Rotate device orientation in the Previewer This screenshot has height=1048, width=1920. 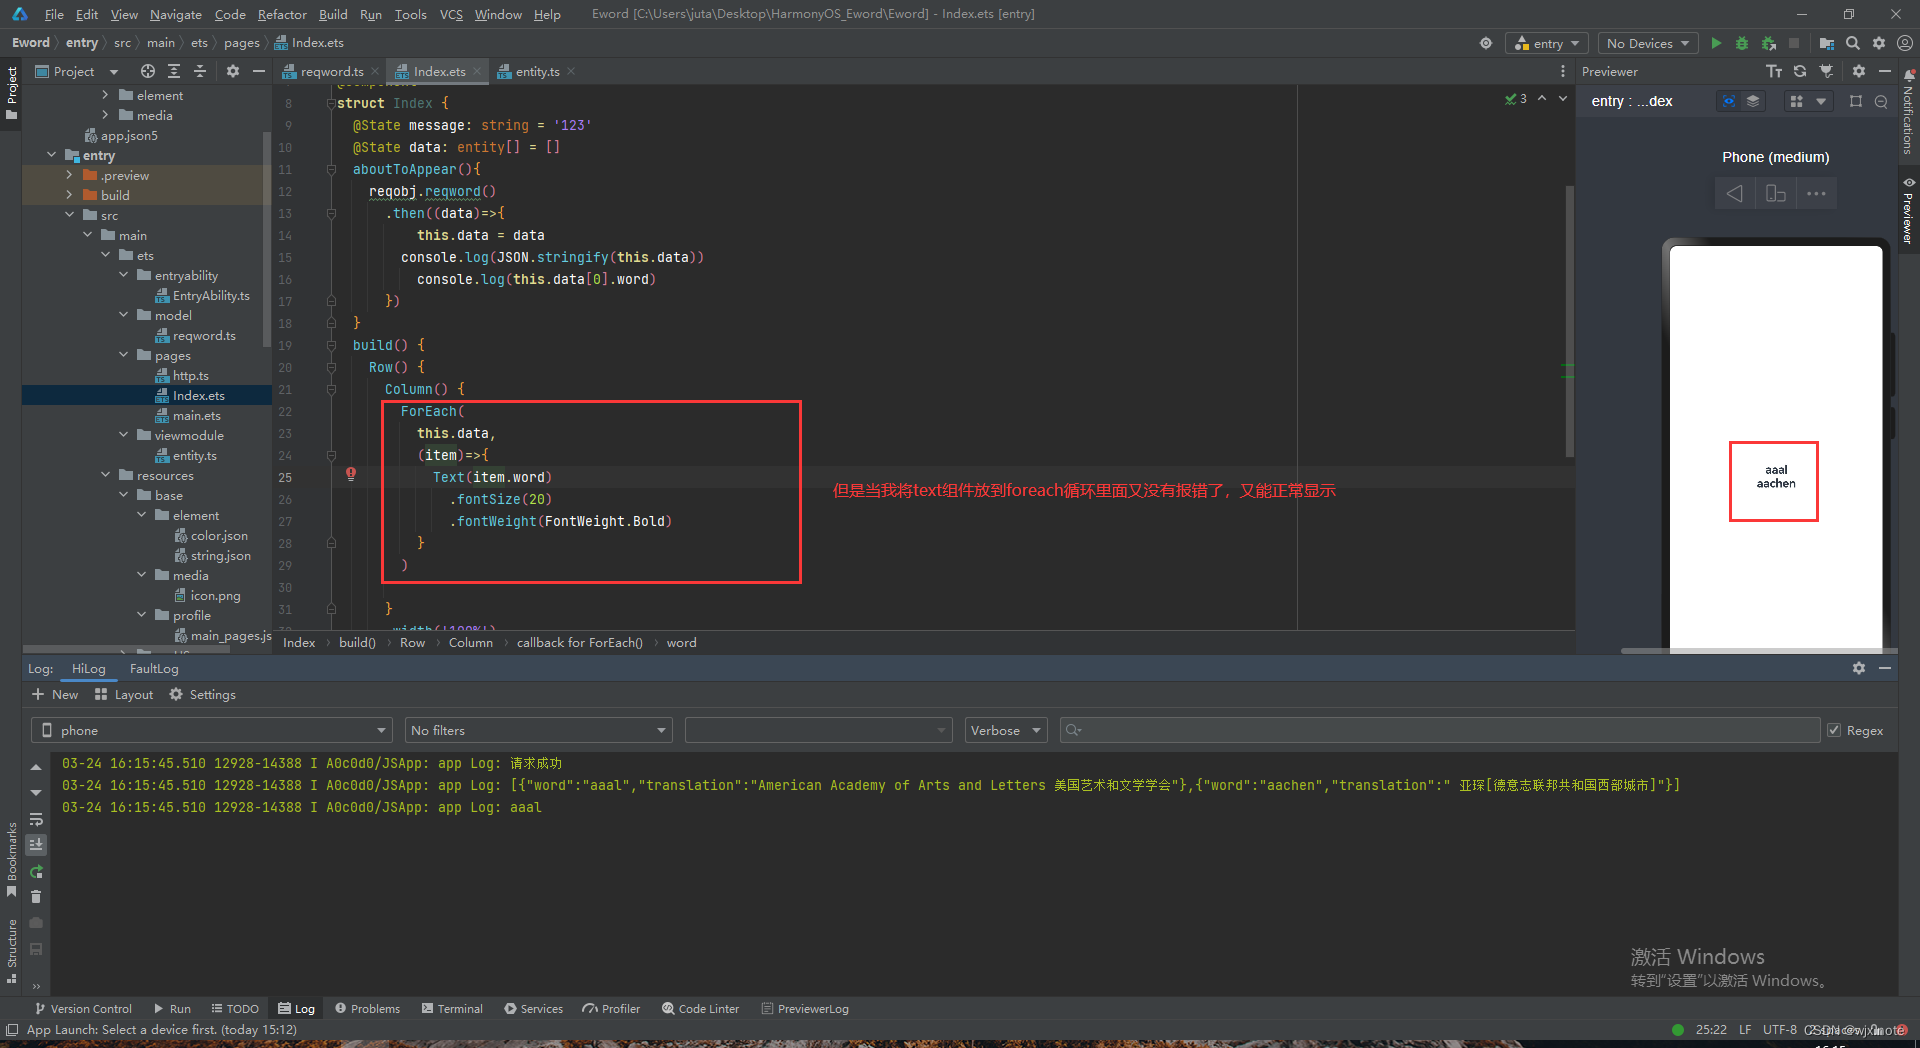coord(1776,193)
